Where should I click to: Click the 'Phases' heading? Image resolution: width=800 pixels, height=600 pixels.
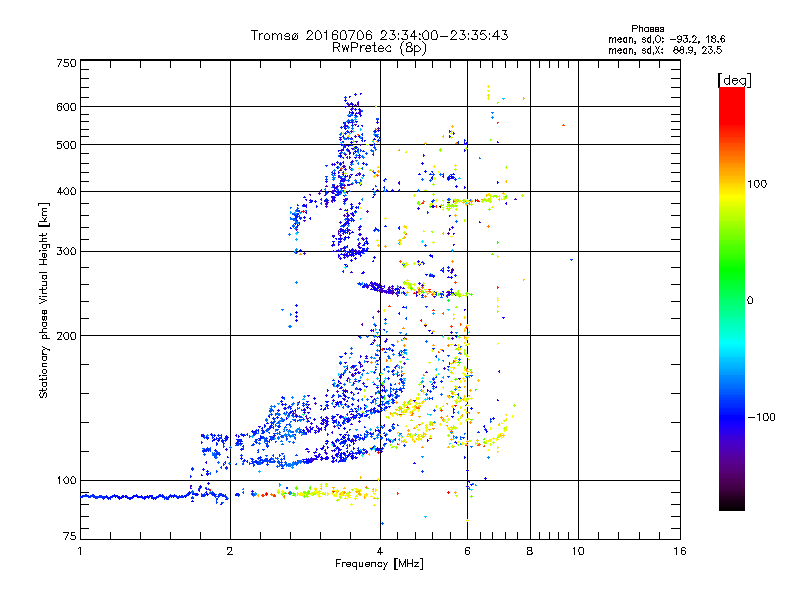pyautogui.click(x=647, y=29)
